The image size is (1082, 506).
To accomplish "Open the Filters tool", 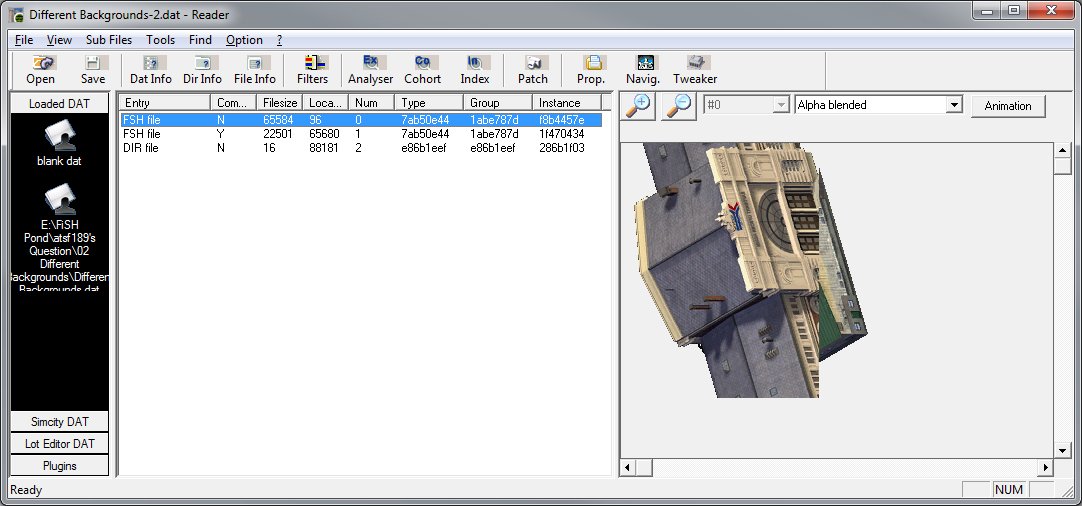I will click(x=313, y=70).
